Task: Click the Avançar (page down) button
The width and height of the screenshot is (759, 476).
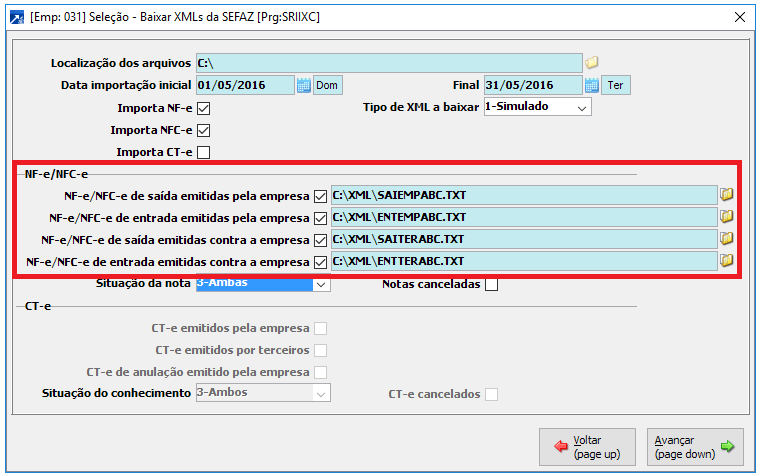Action: 695,446
